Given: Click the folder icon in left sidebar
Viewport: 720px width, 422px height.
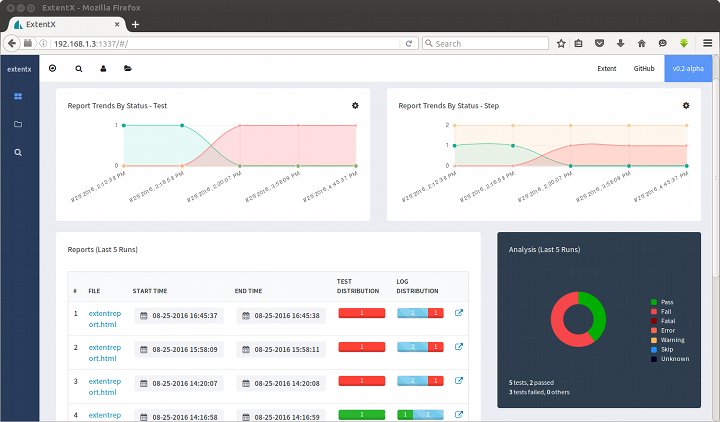Looking at the screenshot, I should pos(18,124).
